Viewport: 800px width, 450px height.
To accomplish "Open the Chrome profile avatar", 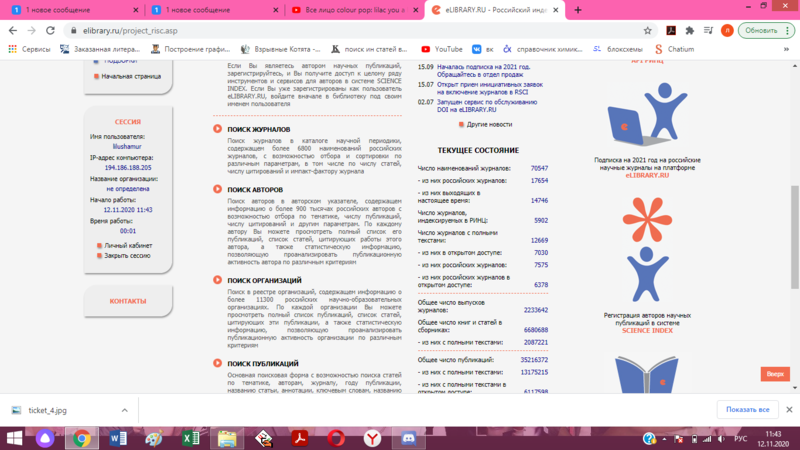I will [727, 31].
